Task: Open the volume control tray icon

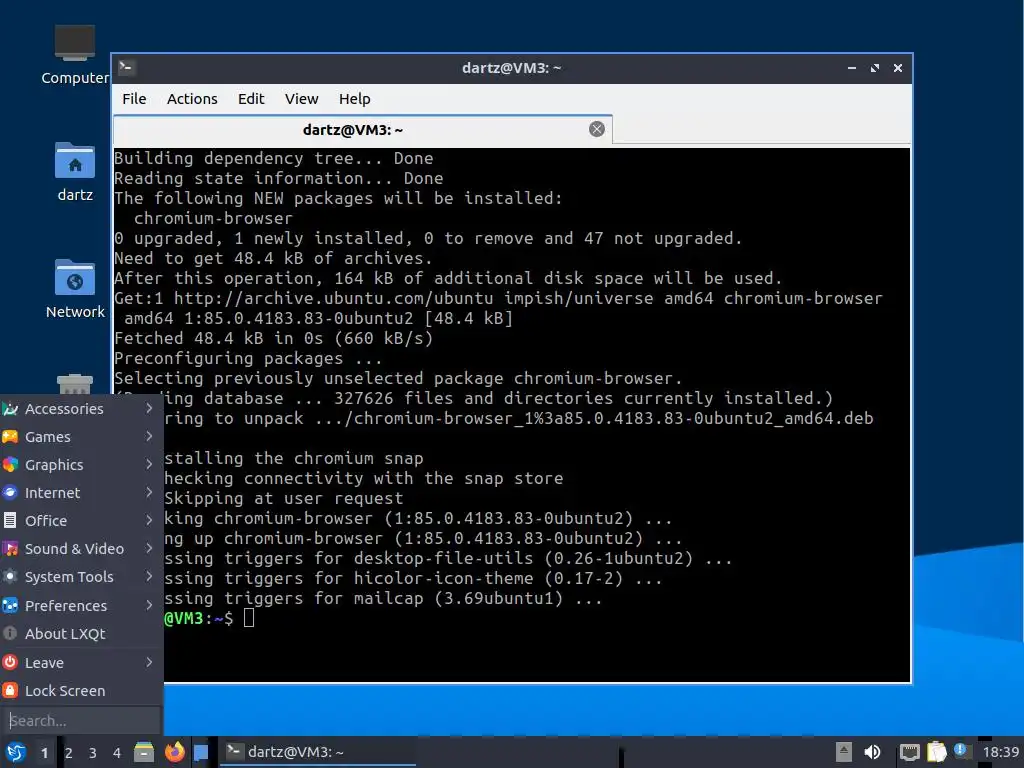Action: coord(872,752)
